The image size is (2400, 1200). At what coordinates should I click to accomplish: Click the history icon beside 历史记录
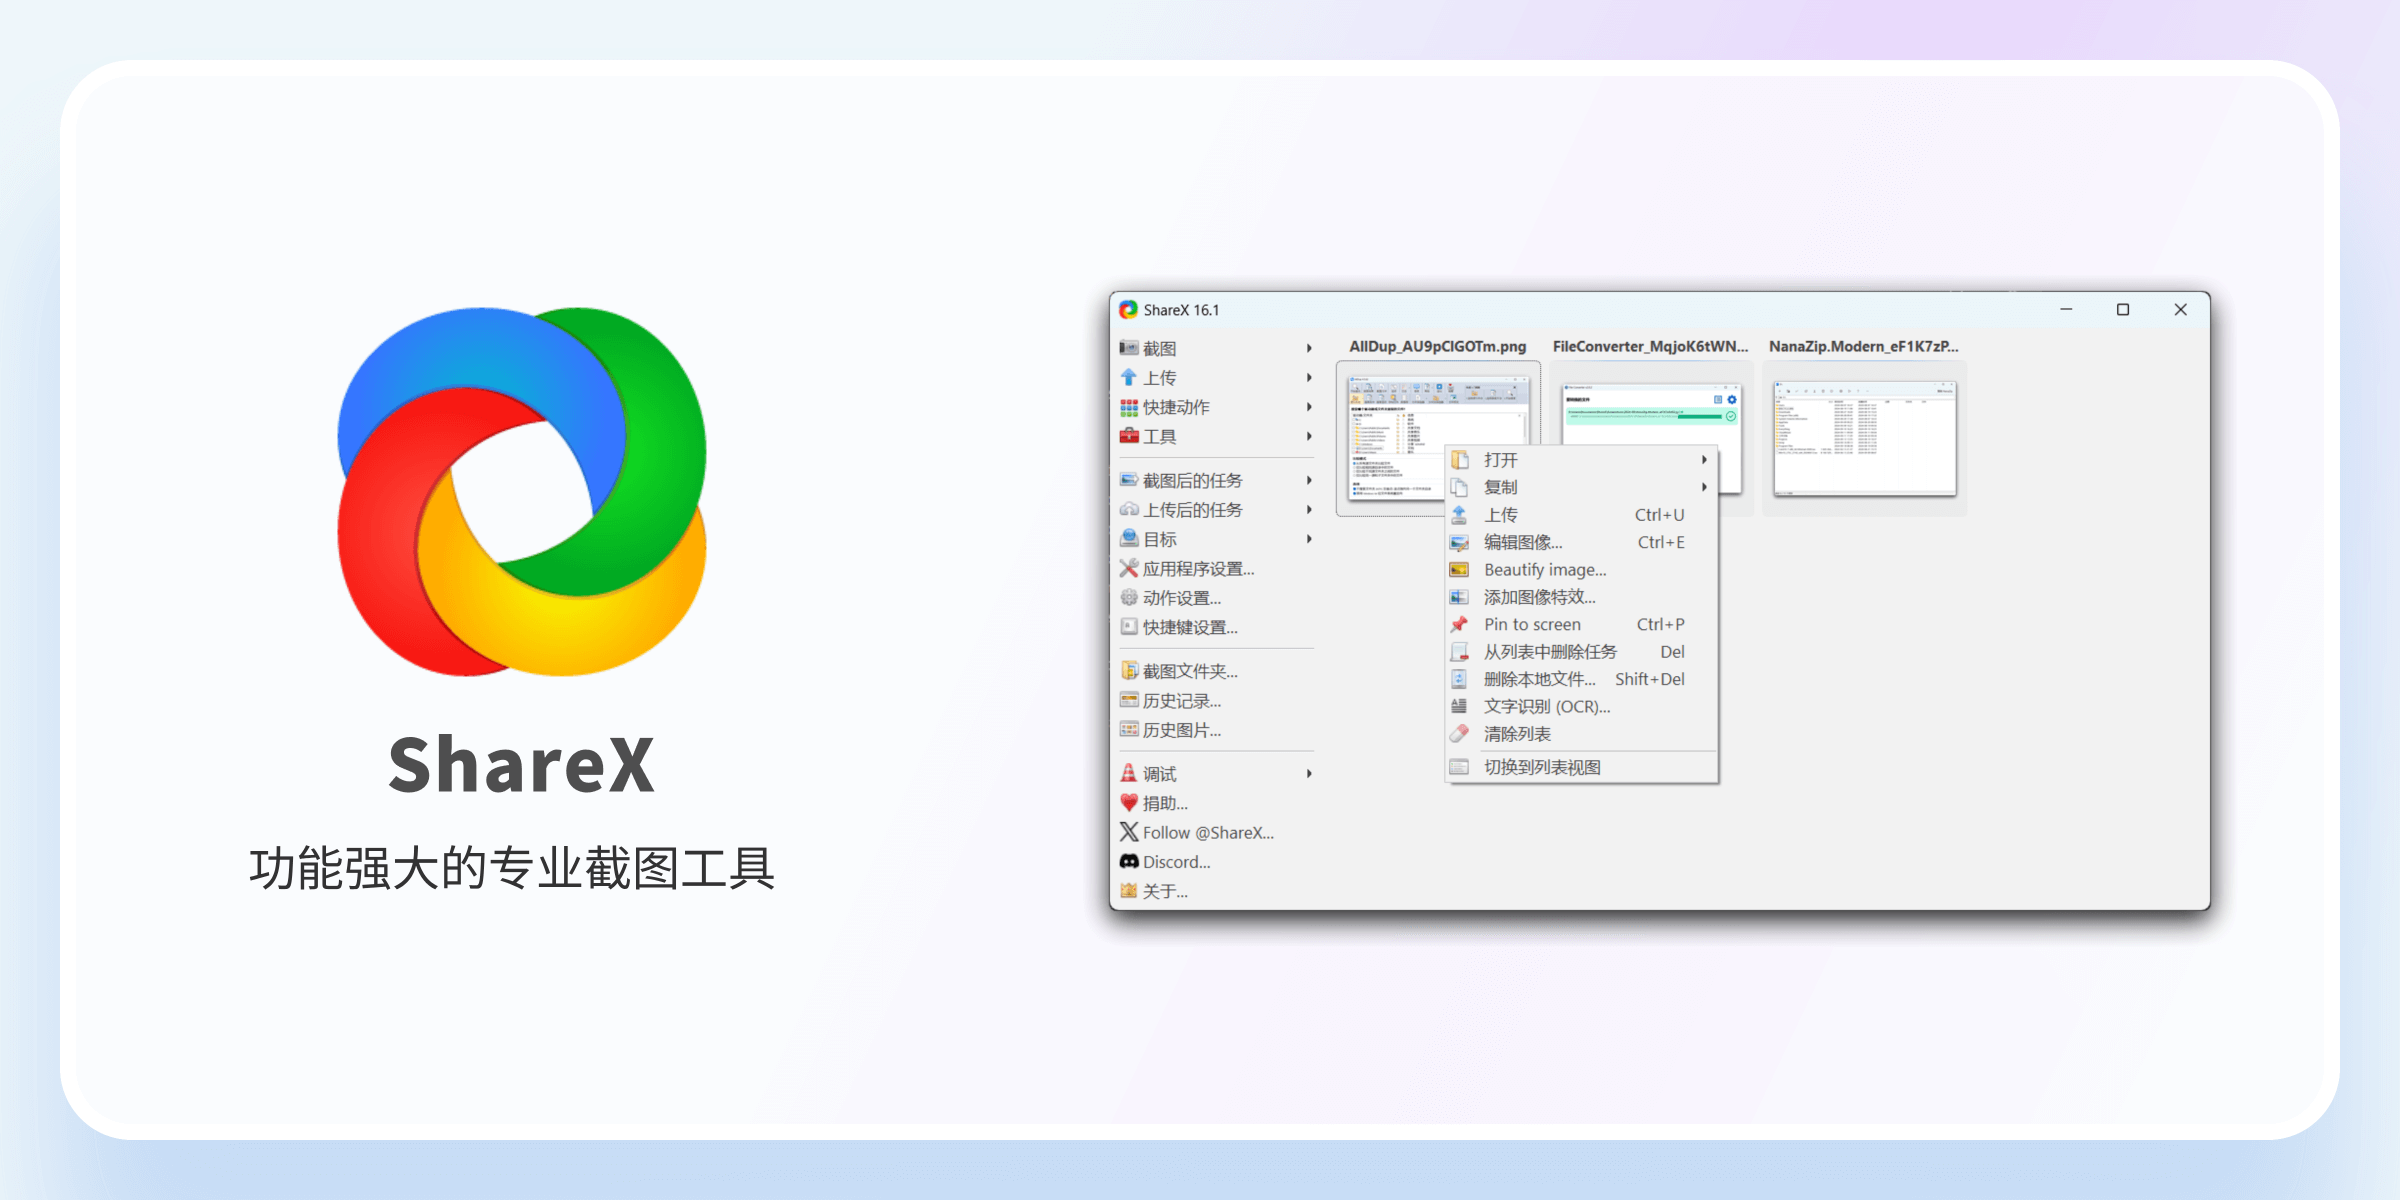pos(1129,700)
